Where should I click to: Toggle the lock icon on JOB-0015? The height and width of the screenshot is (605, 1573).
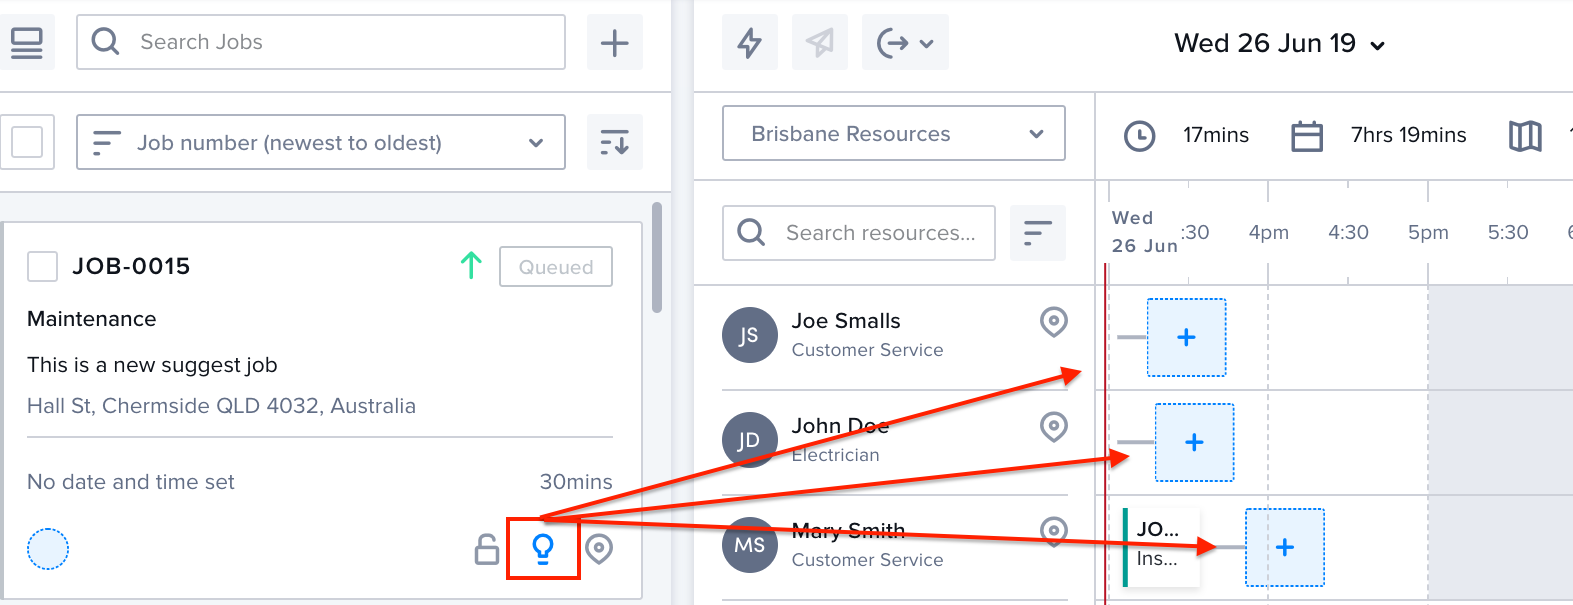click(x=487, y=549)
